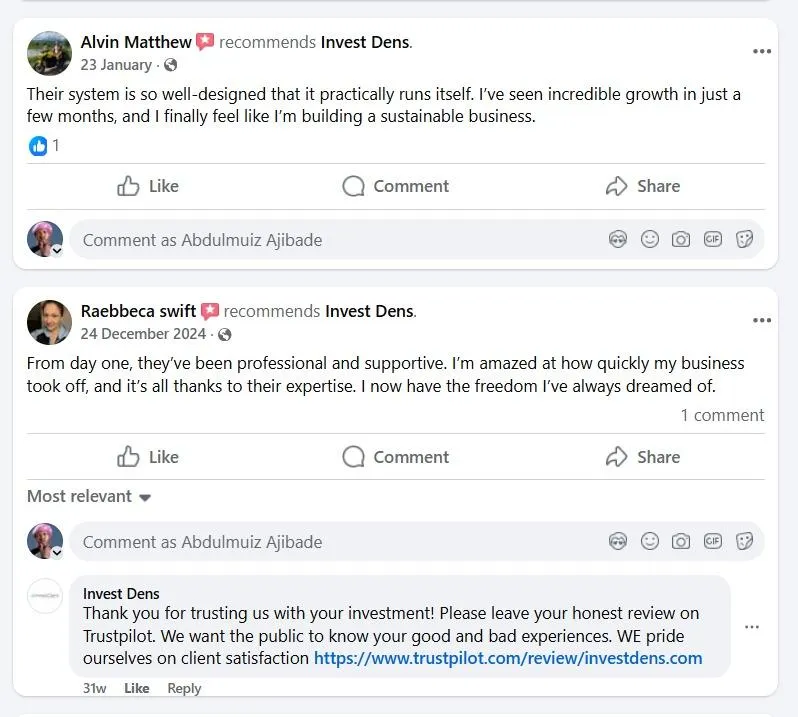Click avatar sticker icon in Raebbeca's comment box
The image size is (798, 717).
pyautogui.click(x=618, y=542)
